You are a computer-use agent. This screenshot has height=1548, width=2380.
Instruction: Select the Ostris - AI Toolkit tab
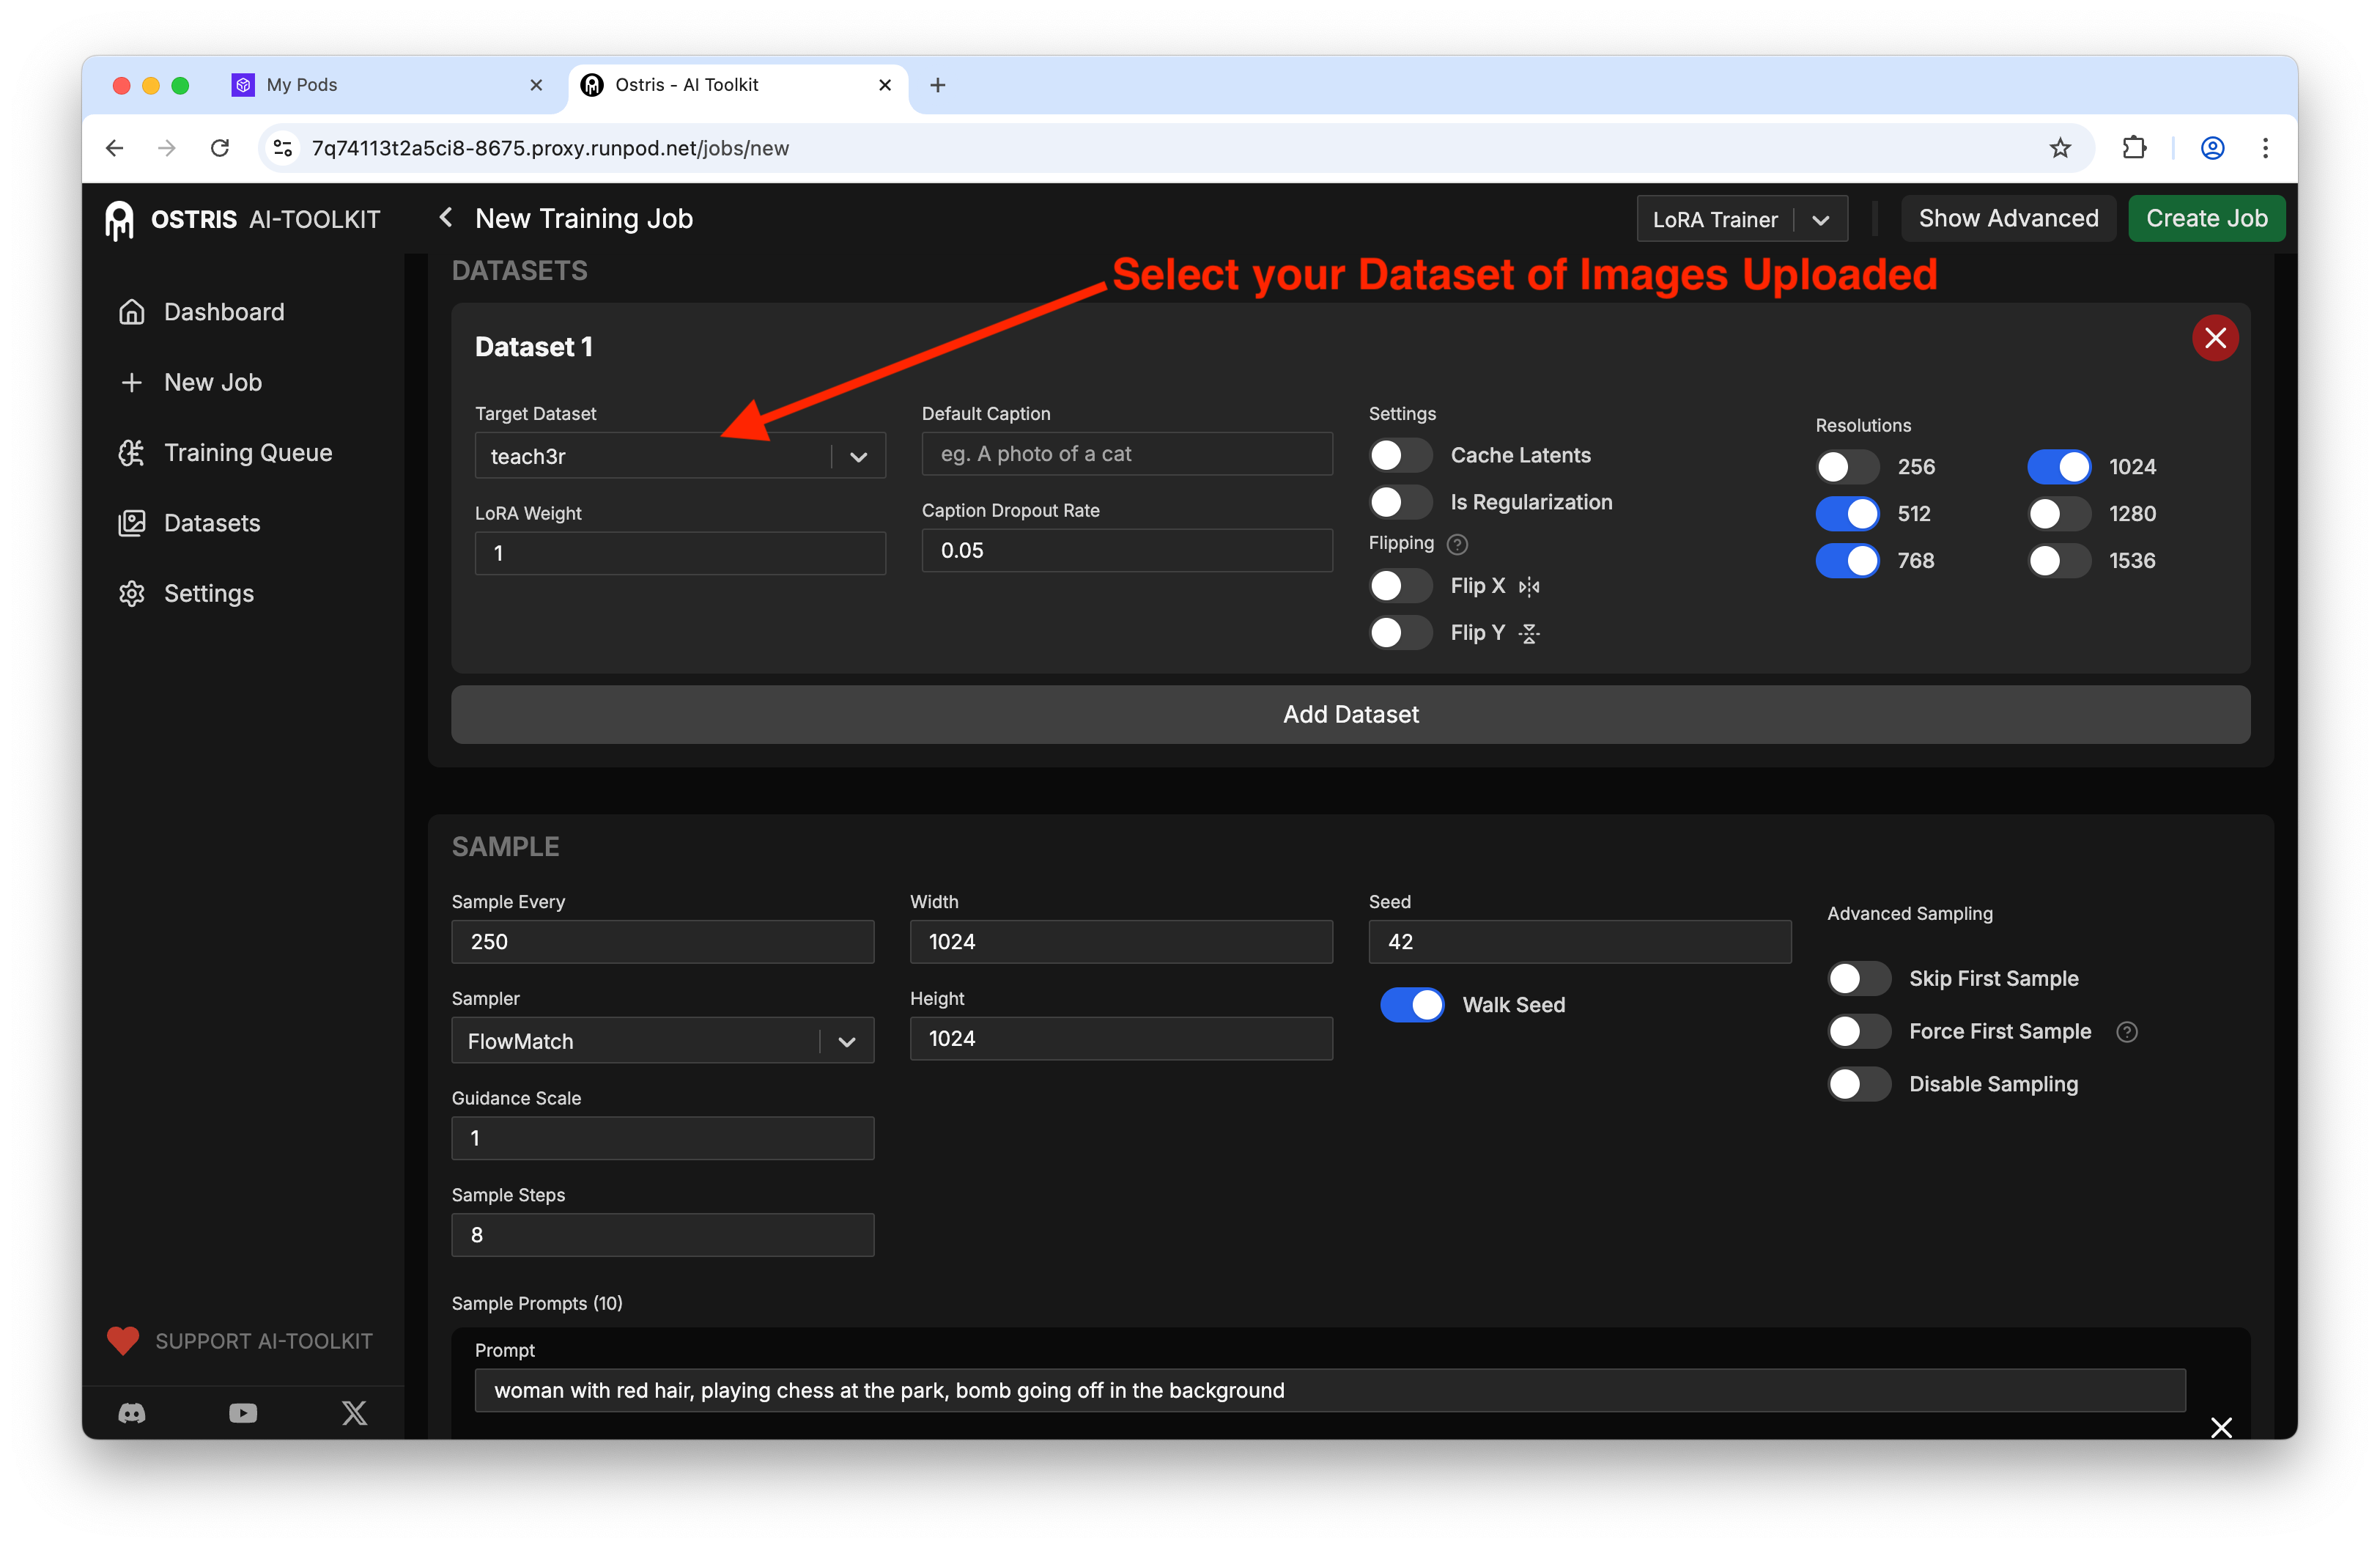point(738,85)
